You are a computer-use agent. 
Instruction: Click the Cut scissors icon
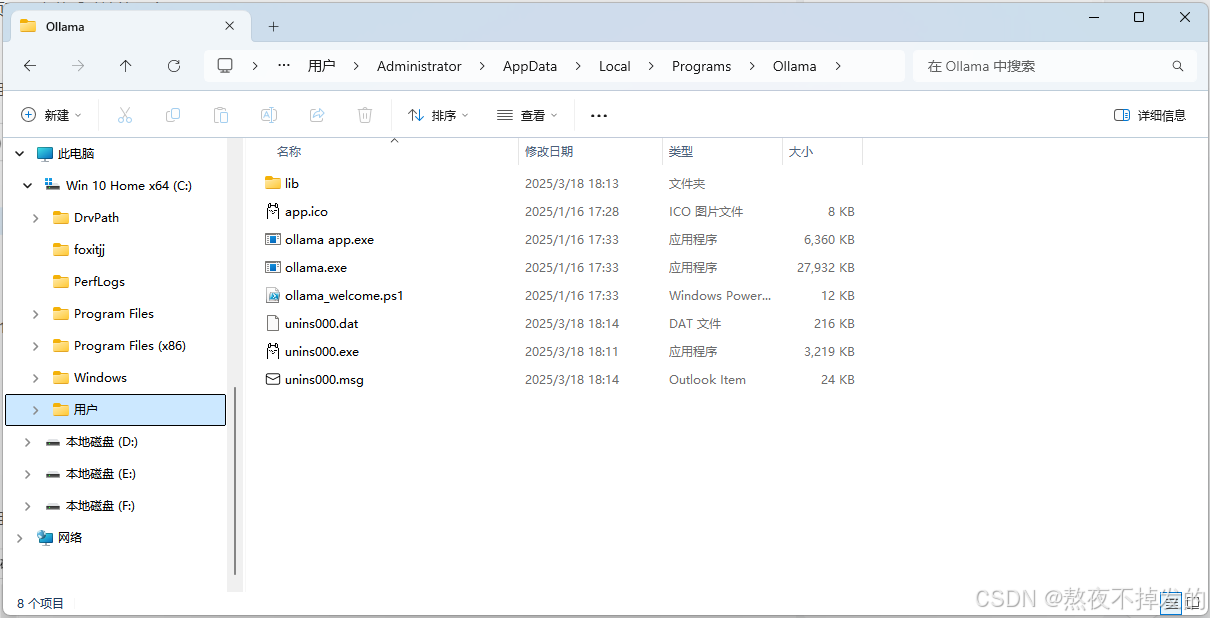[125, 115]
